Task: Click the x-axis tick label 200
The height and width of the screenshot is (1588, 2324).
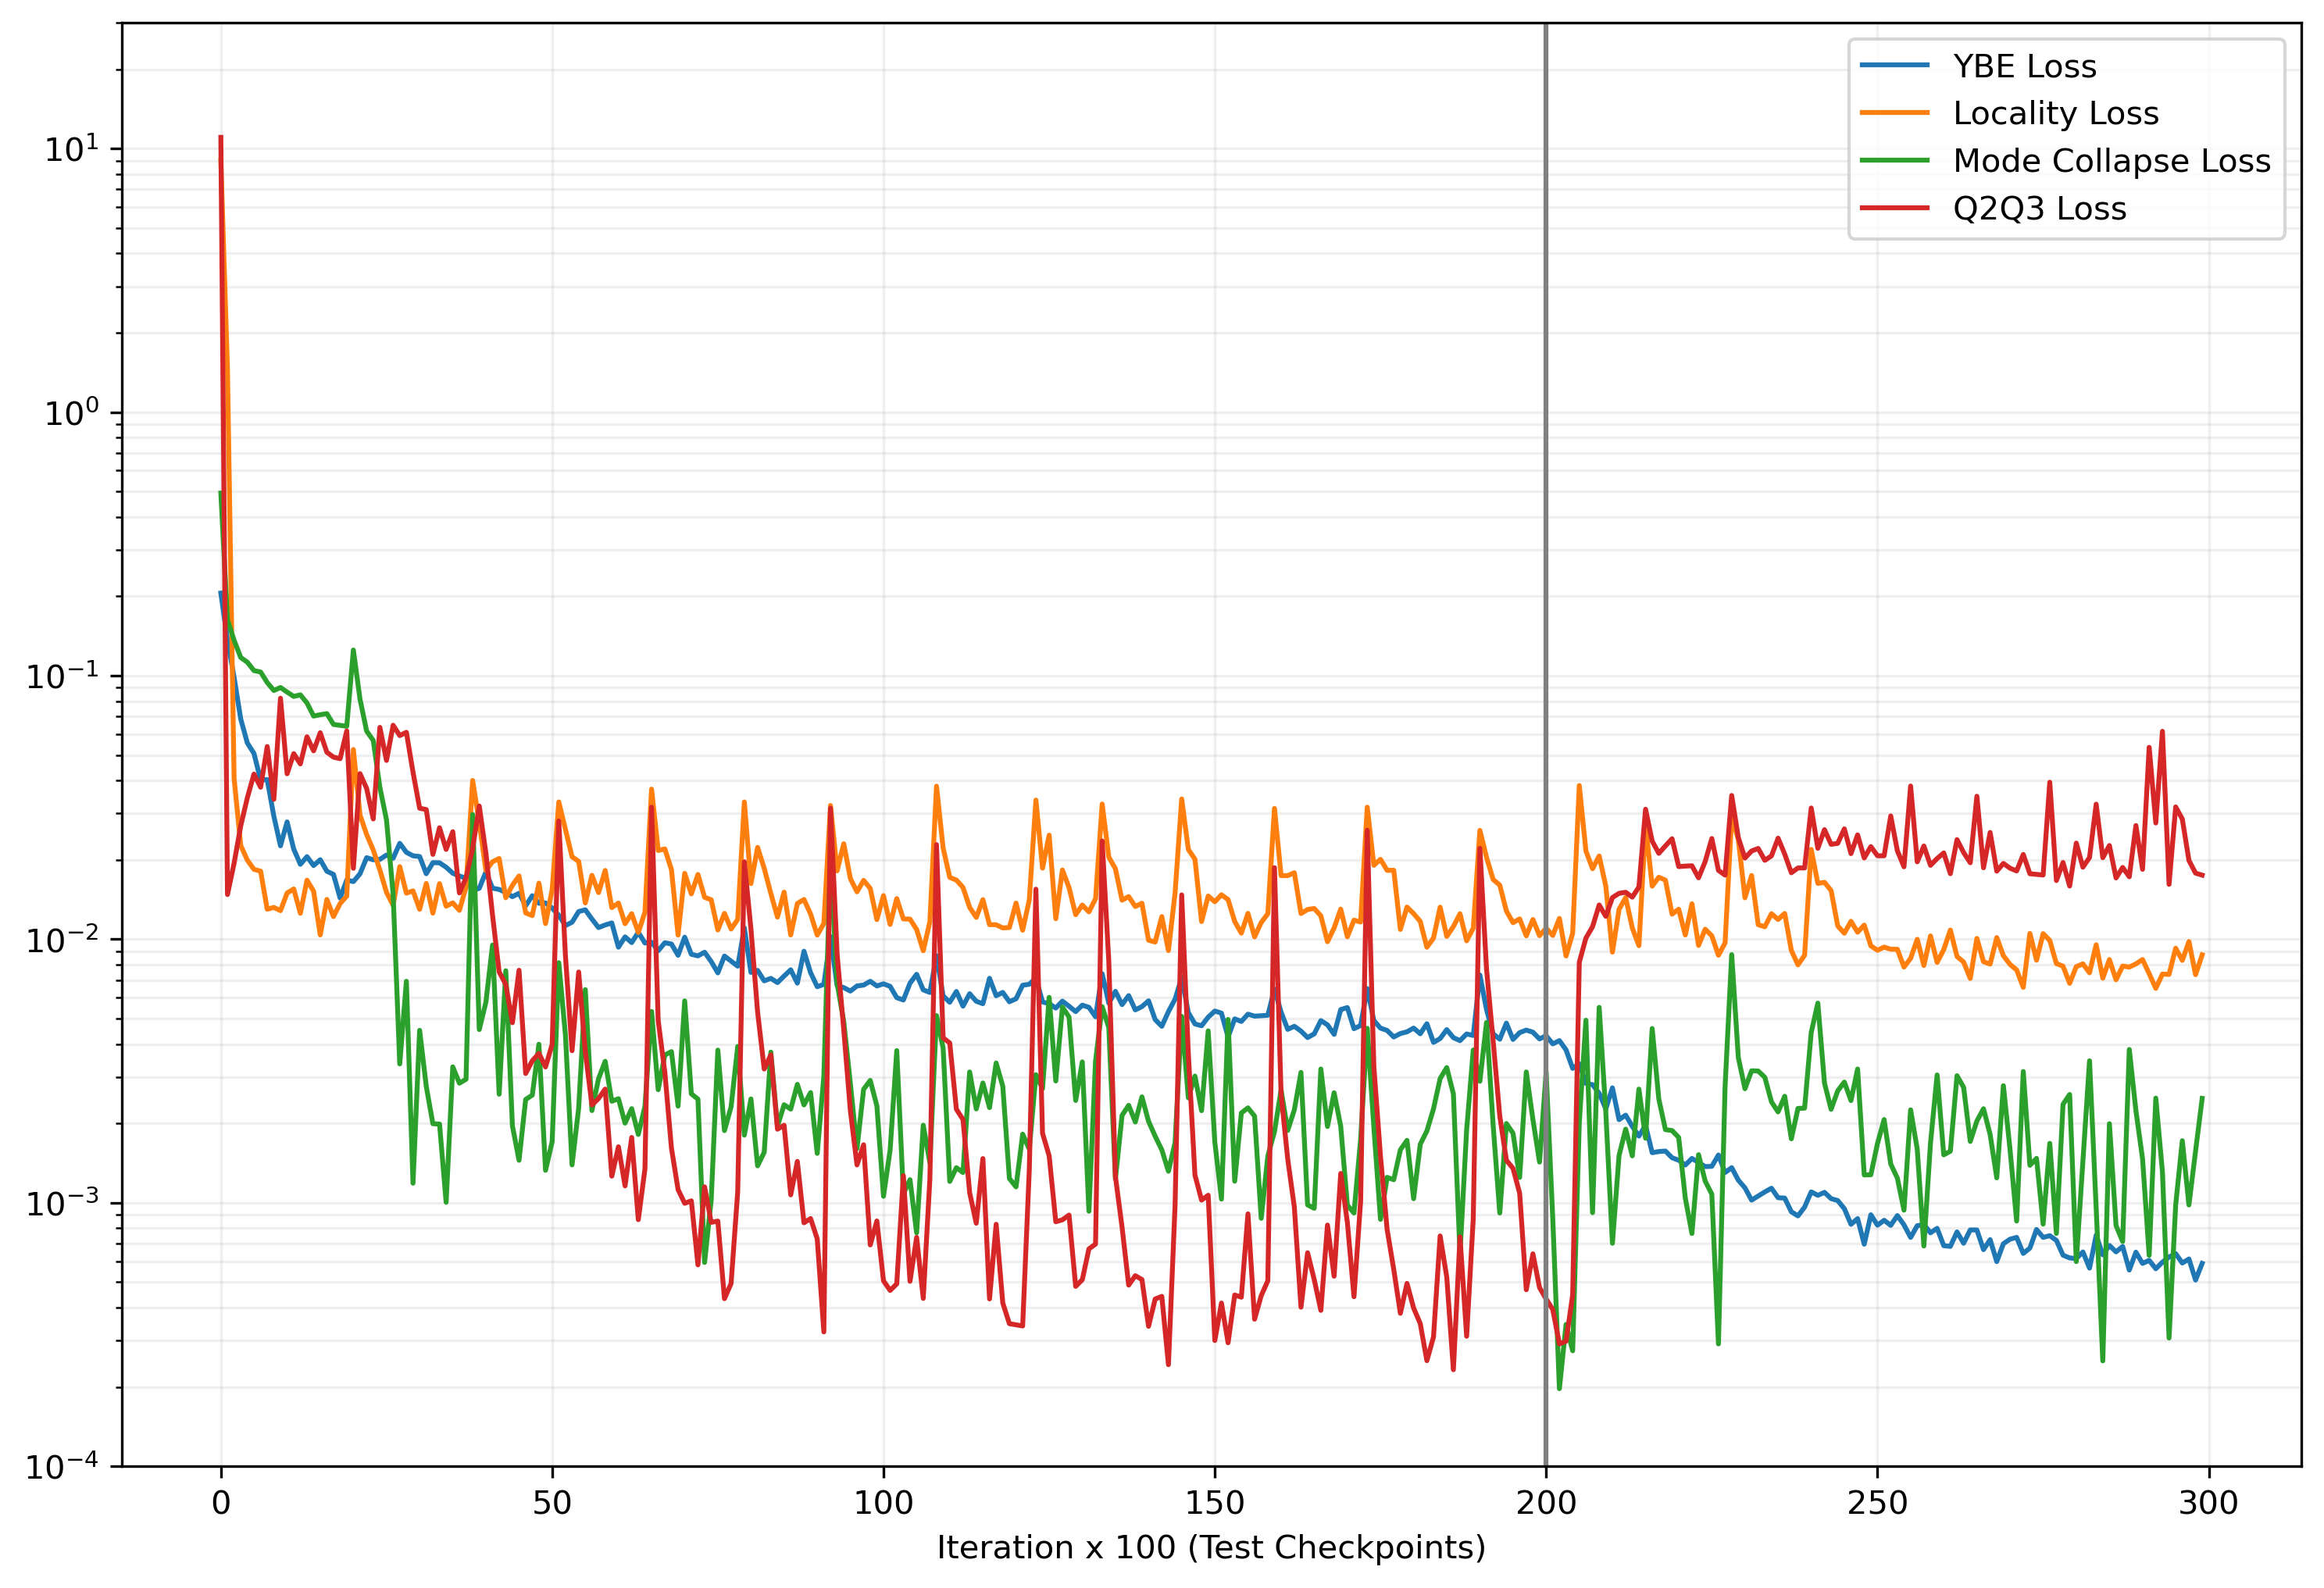Action: click(x=1545, y=1502)
